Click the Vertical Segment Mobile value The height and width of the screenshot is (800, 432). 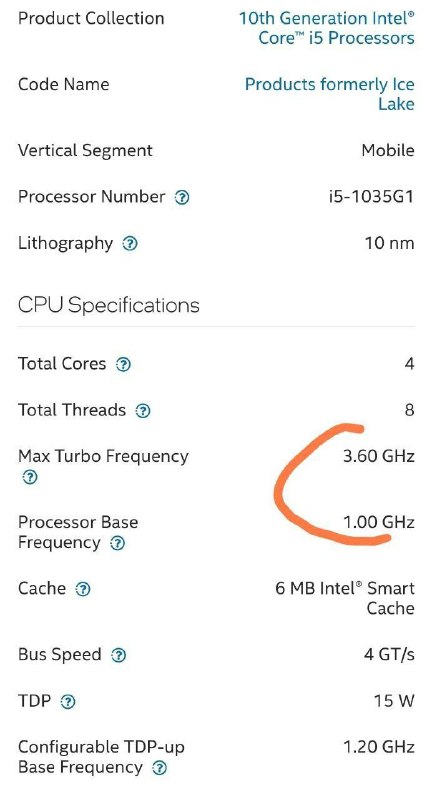(388, 151)
